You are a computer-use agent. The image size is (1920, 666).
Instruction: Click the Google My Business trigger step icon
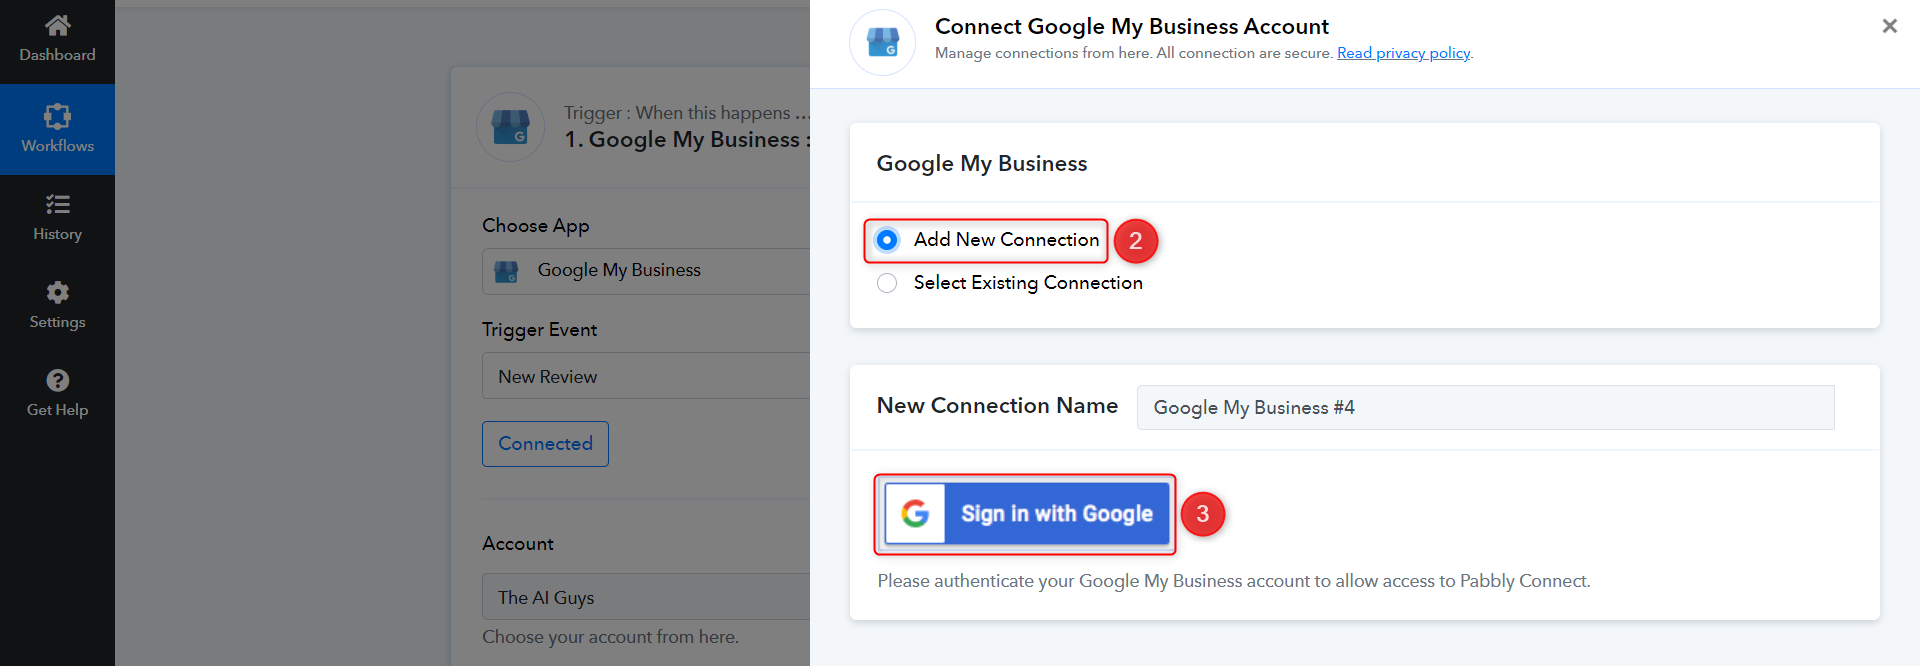point(511,127)
